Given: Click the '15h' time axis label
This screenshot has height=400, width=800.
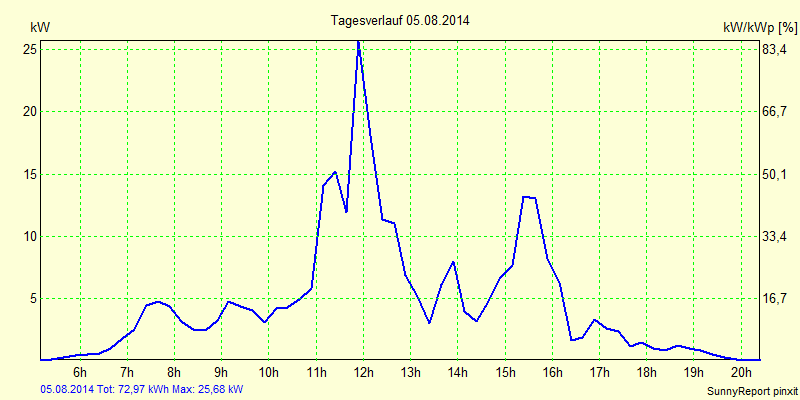Looking at the screenshot, I should tap(505, 371).
